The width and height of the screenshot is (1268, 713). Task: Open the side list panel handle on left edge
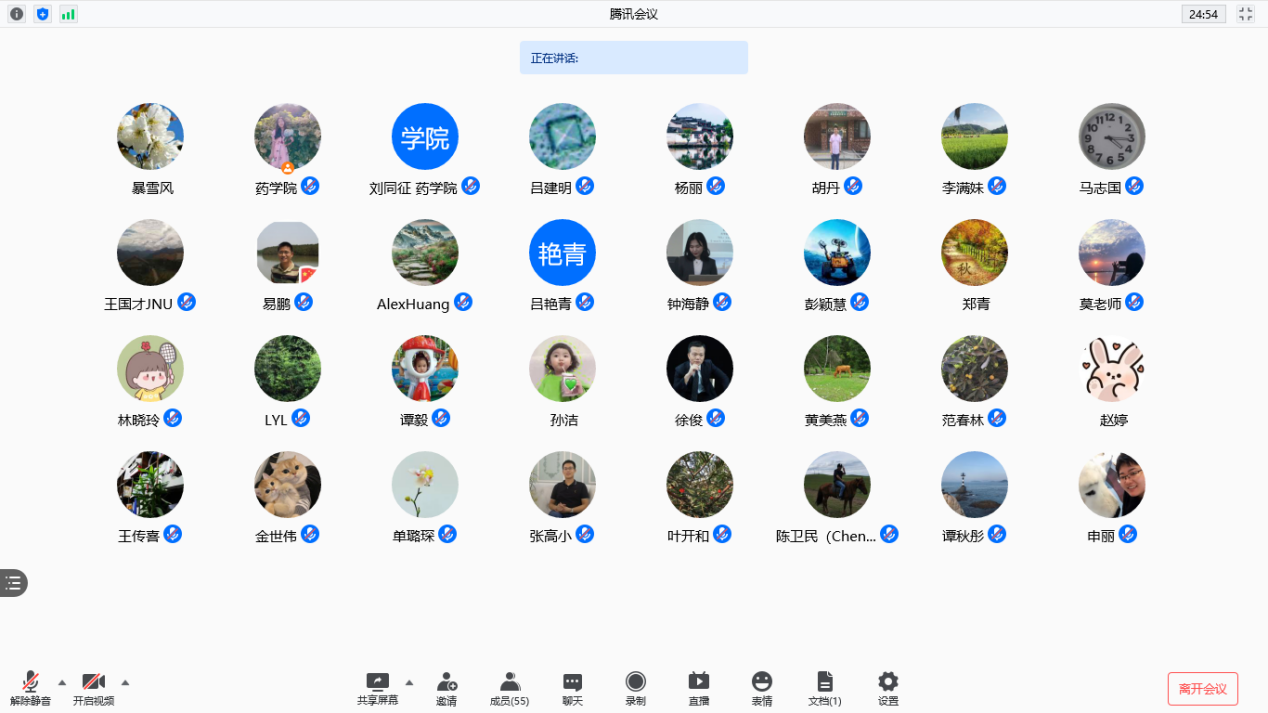coord(13,583)
